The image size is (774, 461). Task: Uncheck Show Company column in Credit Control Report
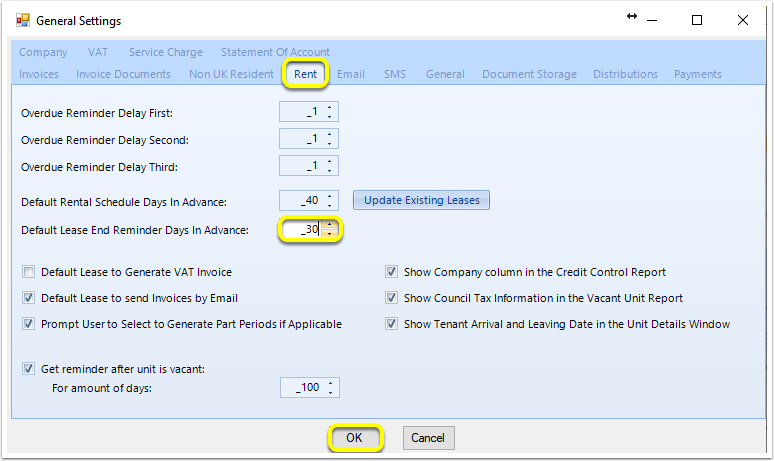coord(391,272)
